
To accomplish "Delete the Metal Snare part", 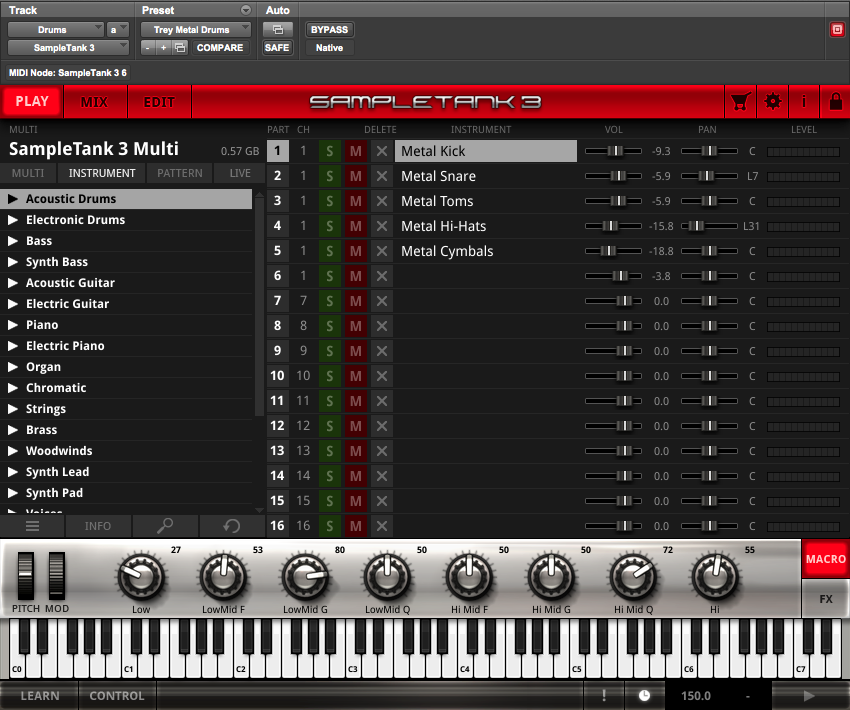I will (382, 176).
